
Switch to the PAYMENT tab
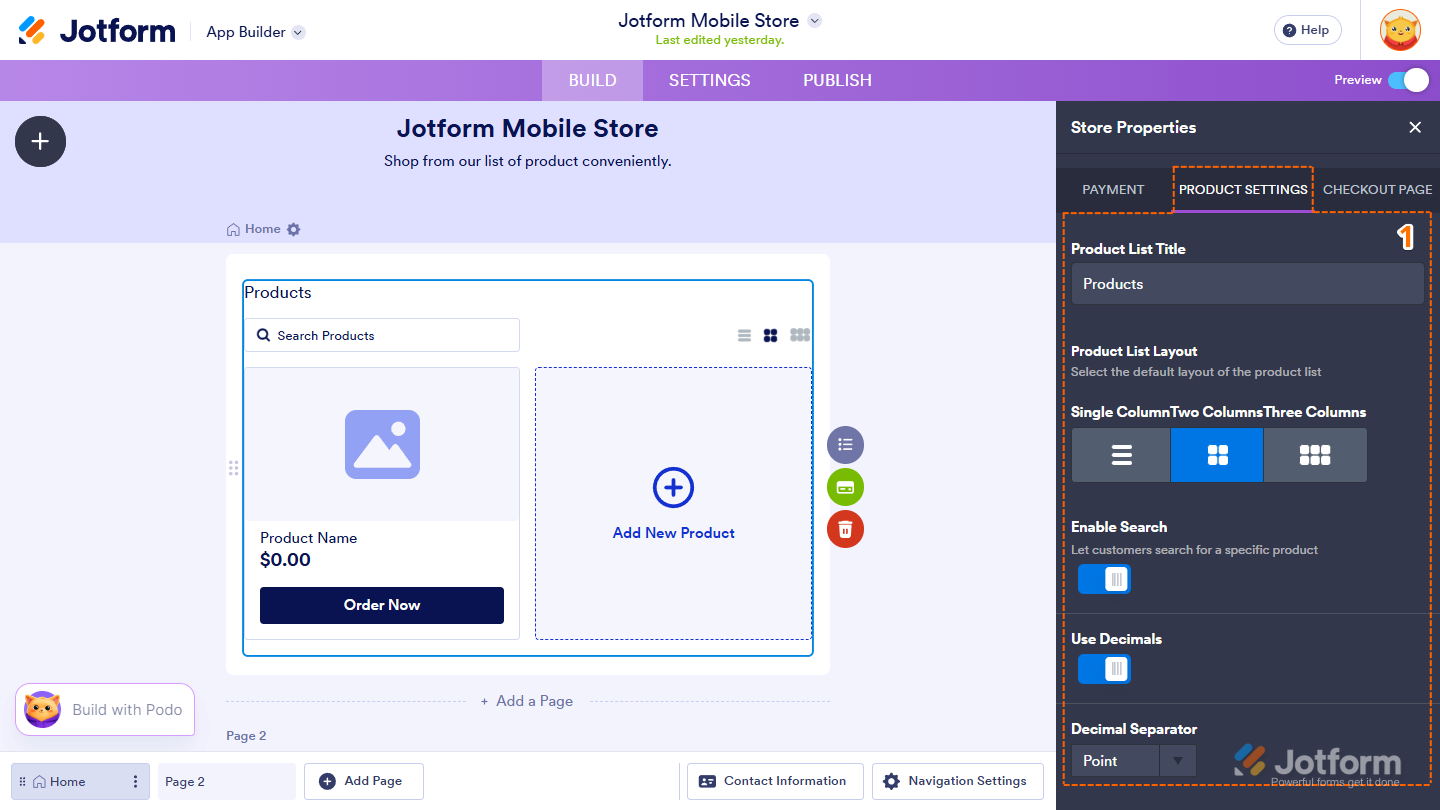[1114, 189]
